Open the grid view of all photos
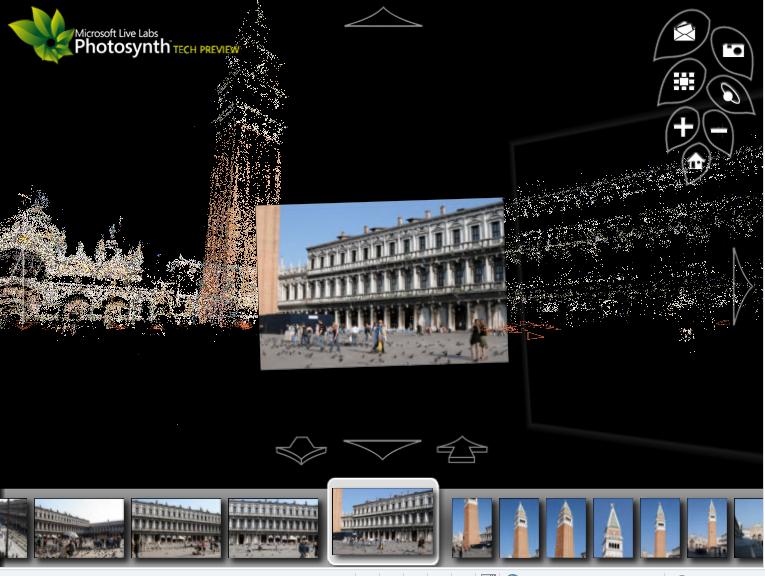 click(x=684, y=81)
